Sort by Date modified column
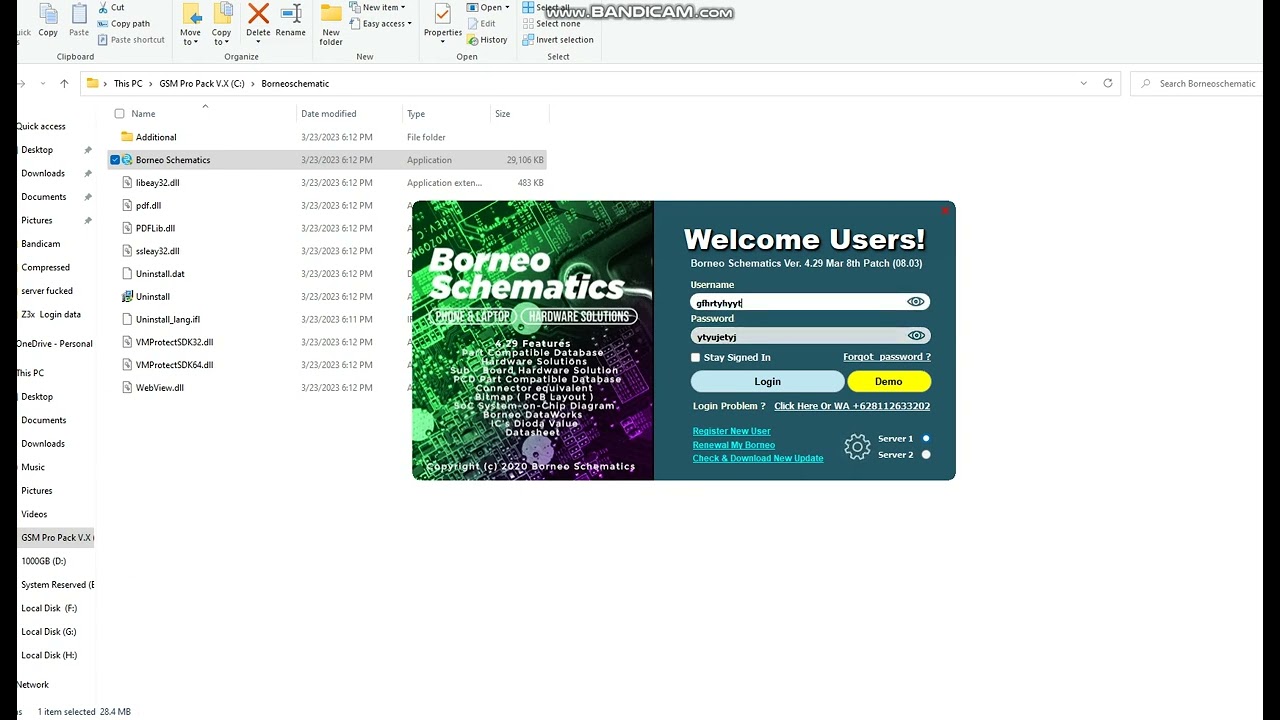Viewport: 1280px width, 720px height. [x=328, y=114]
